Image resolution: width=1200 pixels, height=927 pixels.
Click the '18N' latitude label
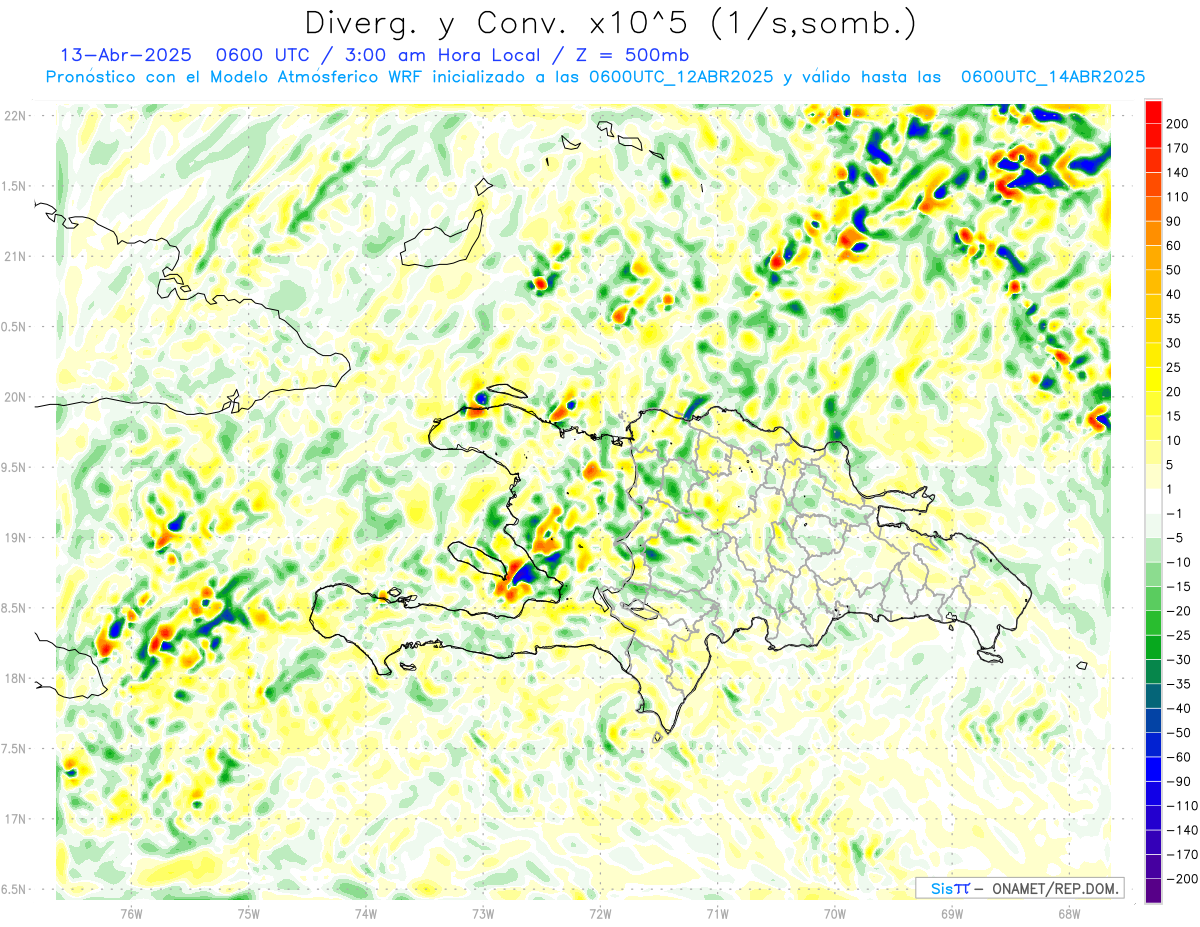[x=15, y=679]
